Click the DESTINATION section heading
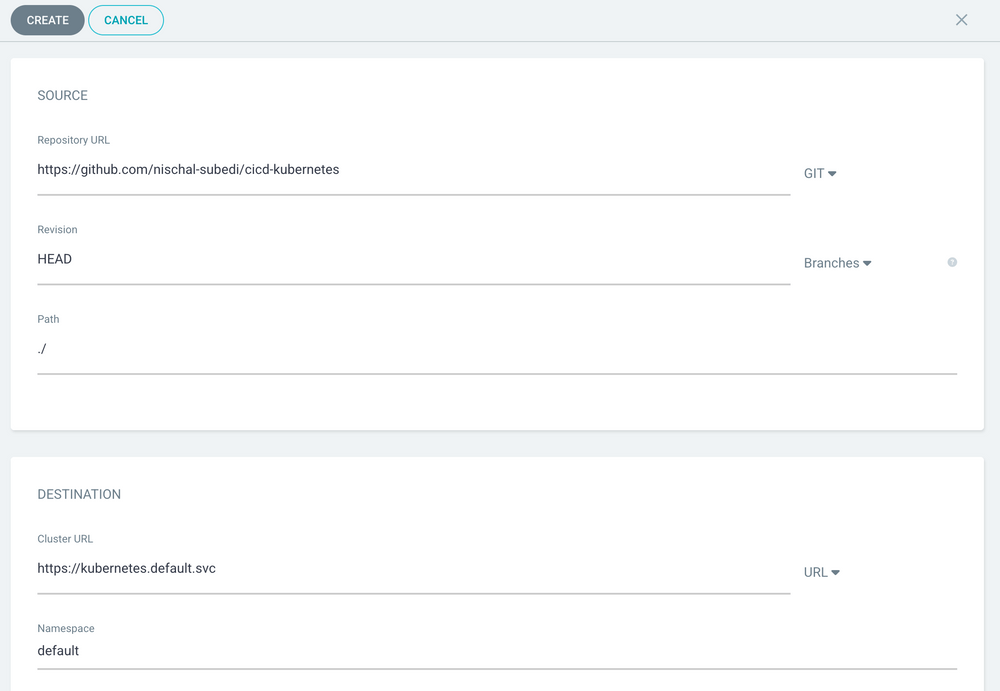 coord(79,494)
